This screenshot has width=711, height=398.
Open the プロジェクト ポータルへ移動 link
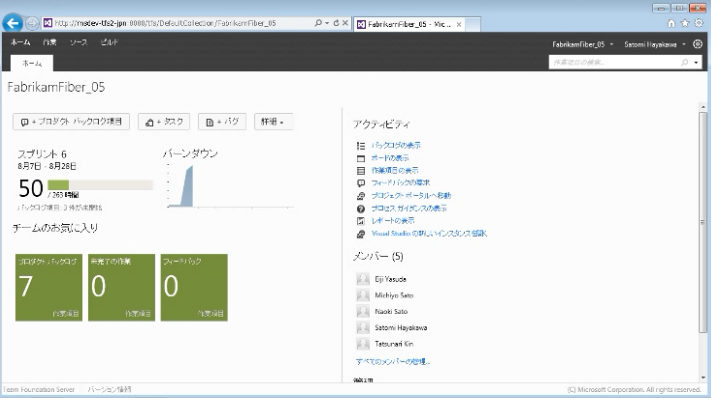[x=411, y=195]
